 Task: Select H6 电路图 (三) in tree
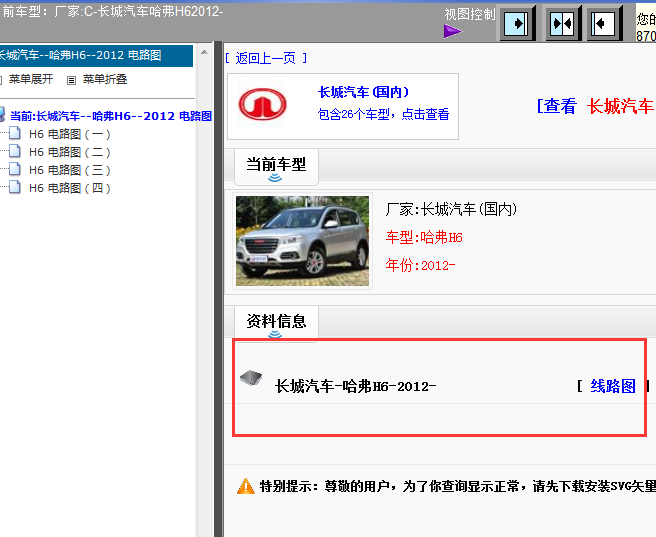[x=69, y=170]
